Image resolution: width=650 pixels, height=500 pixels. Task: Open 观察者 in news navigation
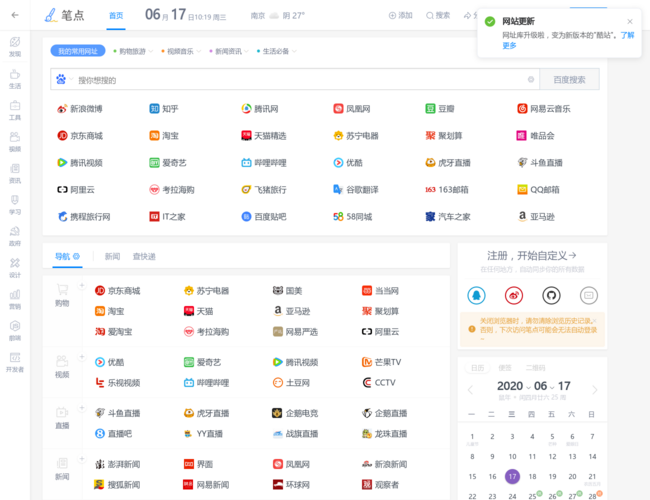(380, 484)
